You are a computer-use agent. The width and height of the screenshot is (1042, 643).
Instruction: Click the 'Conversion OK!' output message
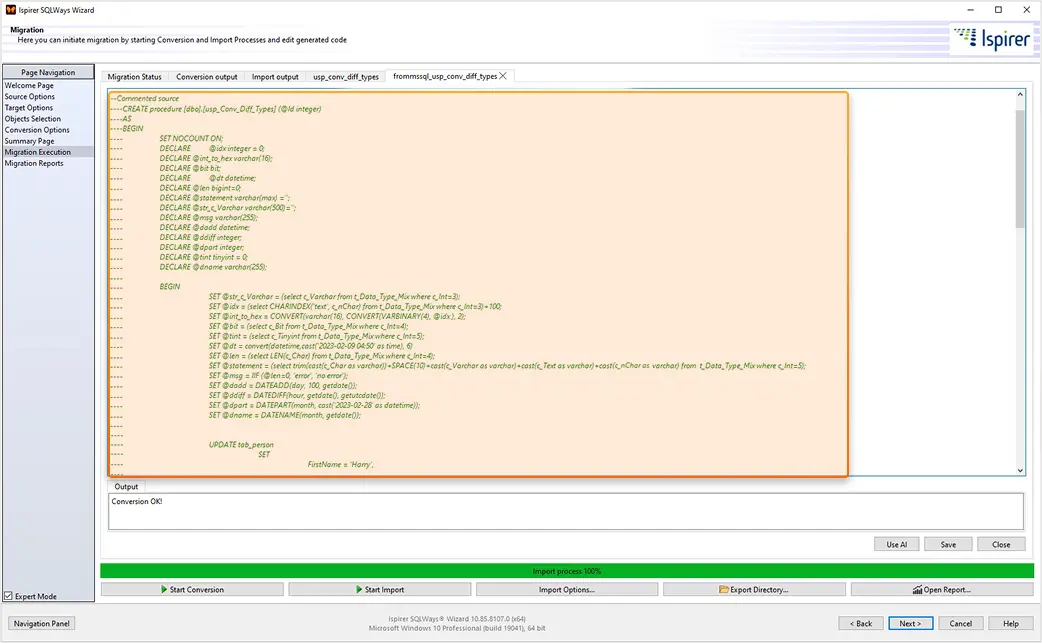tap(137, 502)
